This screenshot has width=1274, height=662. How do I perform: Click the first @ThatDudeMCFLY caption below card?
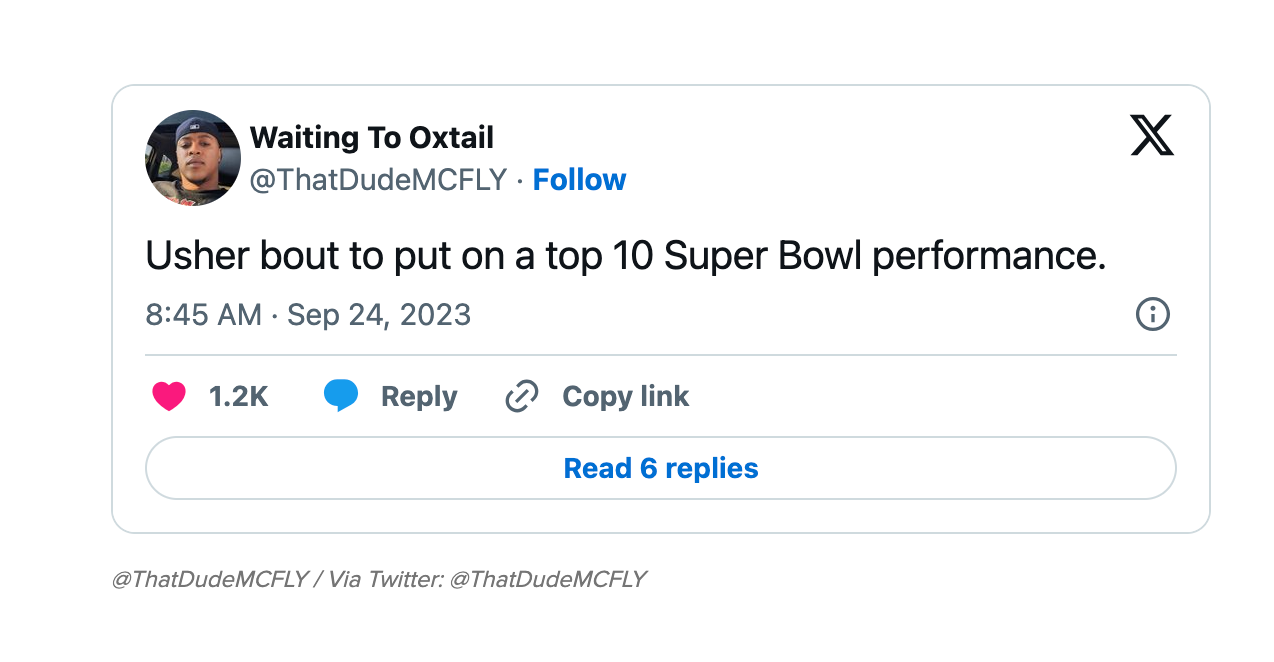coord(210,579)
